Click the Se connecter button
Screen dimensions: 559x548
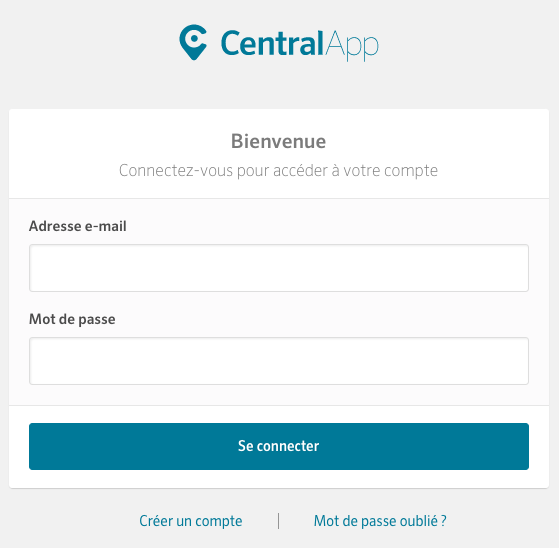pos(279,446)
